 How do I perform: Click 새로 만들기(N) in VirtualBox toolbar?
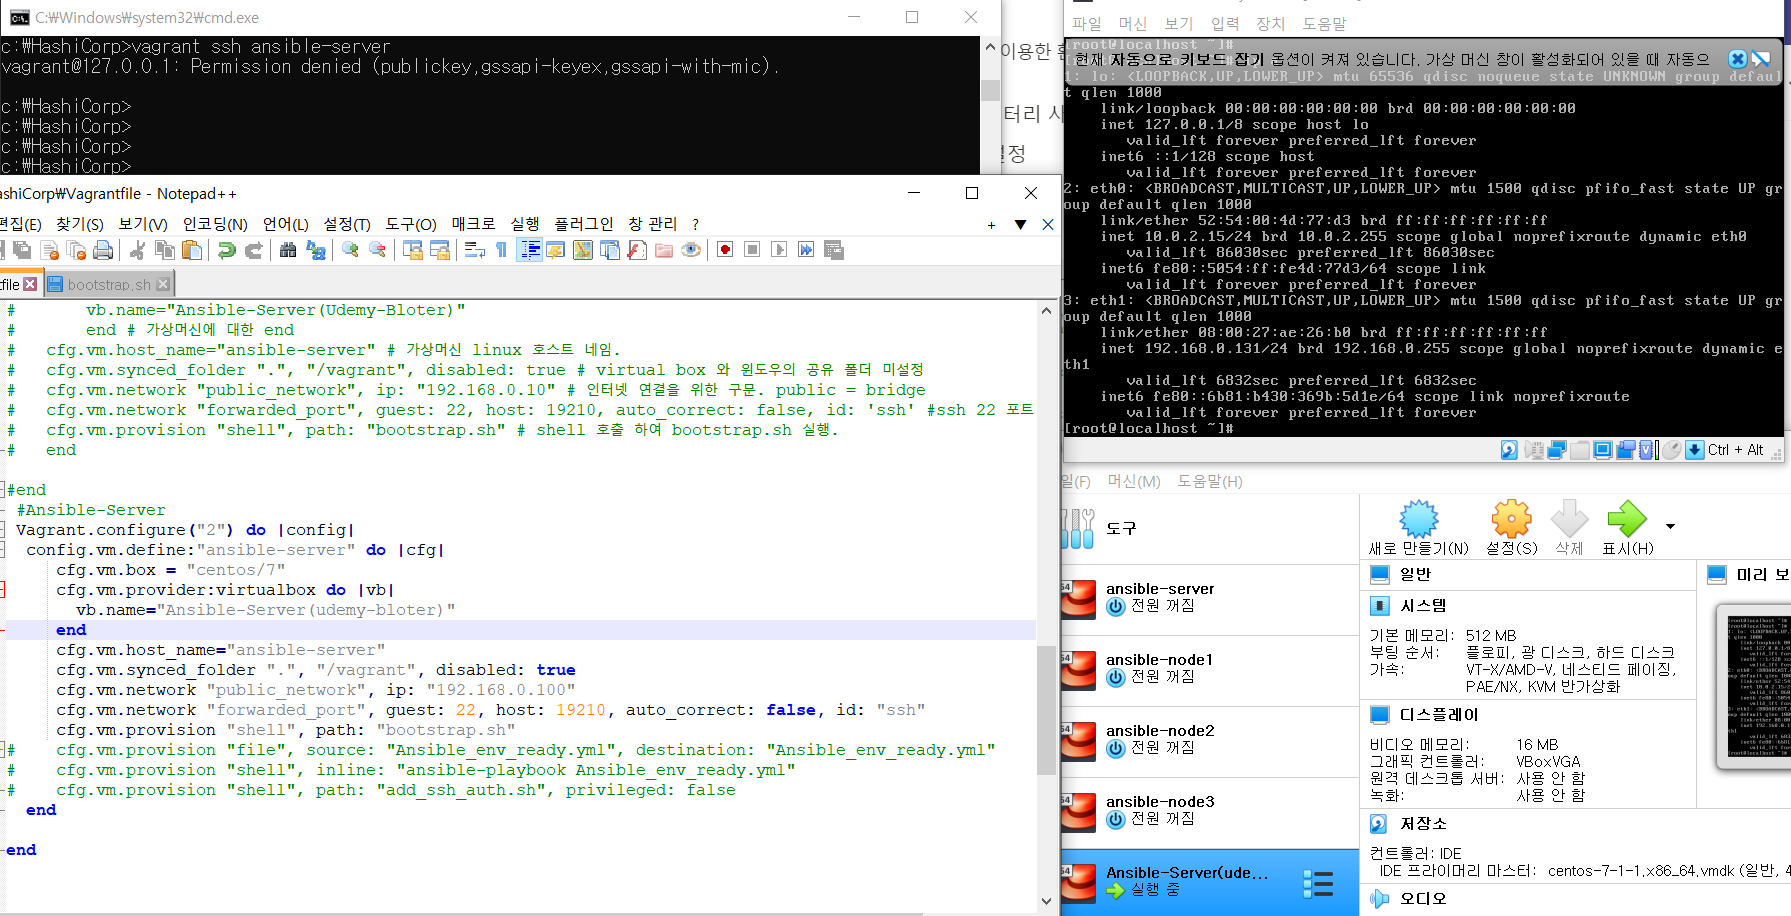tap(1418, 528)
